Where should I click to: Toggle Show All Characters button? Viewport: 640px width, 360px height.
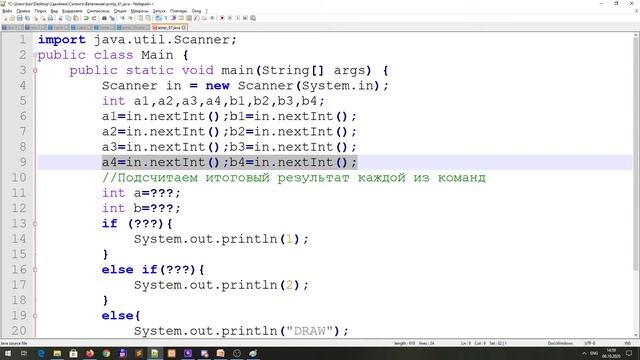[x=166, y=18]
